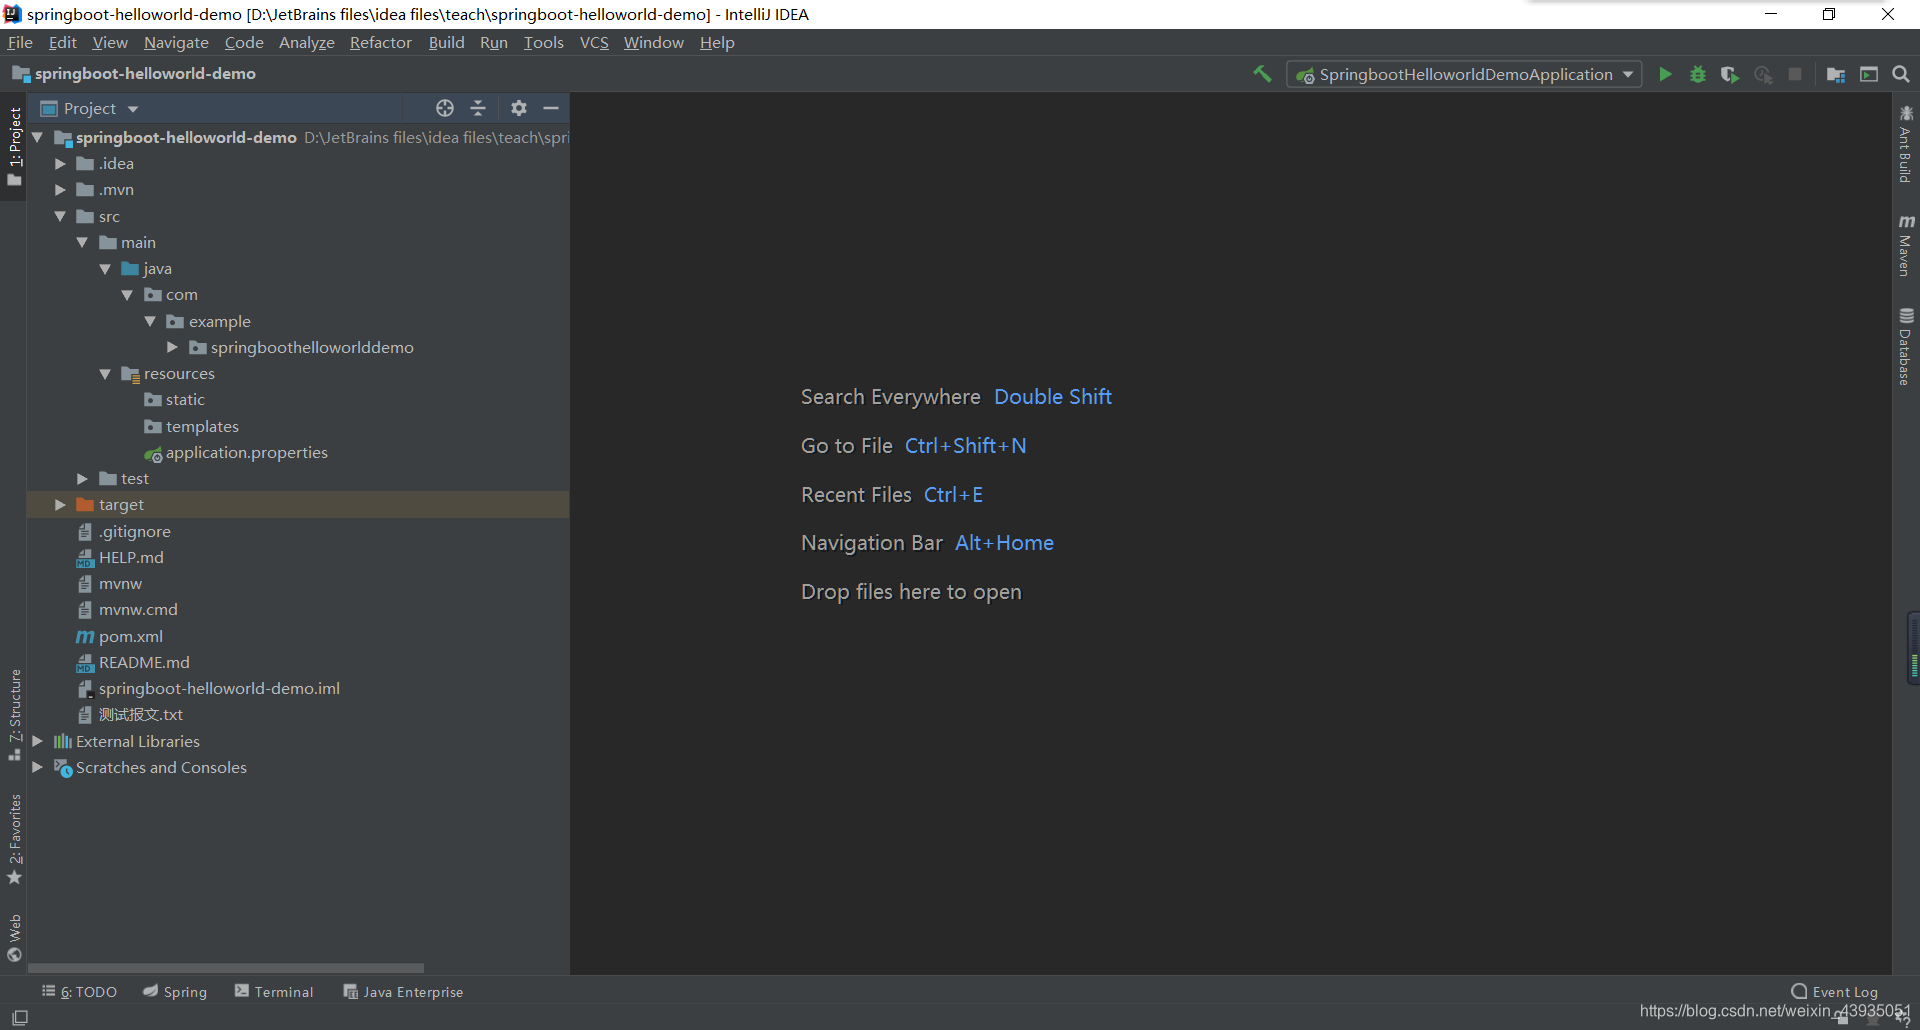Open the Build menu
Viewport: 1920px width, 1030px height.
446,42
